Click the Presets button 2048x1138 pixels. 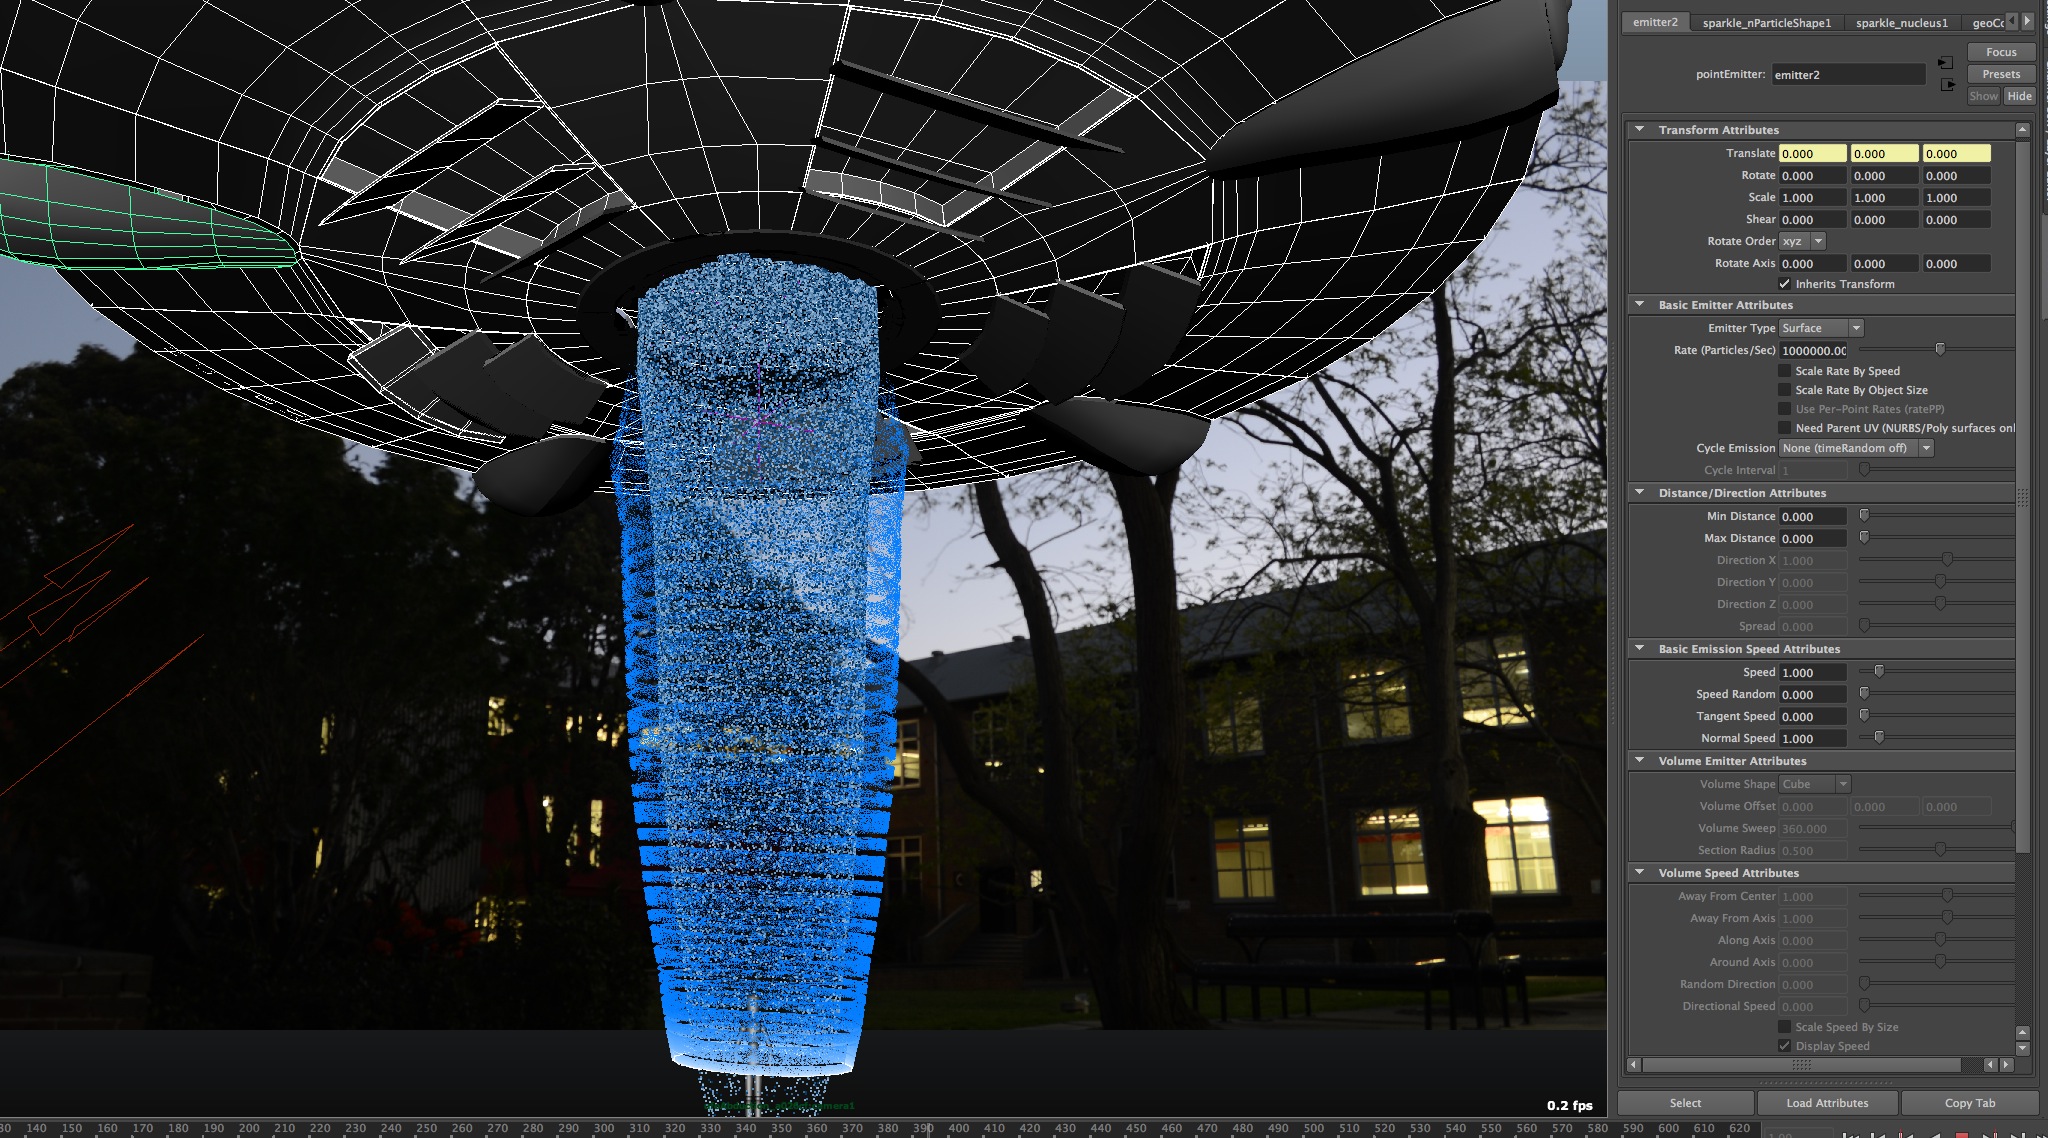point(2001,74)
